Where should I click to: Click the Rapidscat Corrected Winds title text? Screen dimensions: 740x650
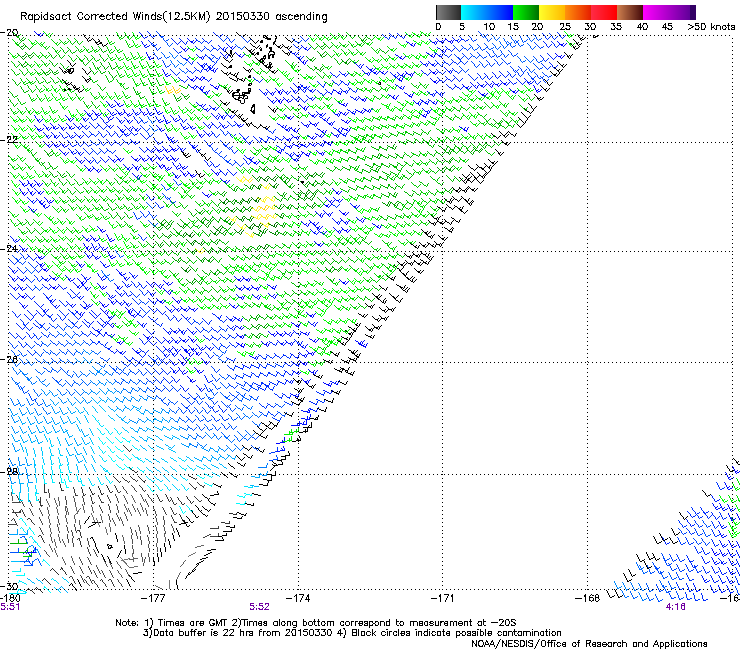point(174,17)
